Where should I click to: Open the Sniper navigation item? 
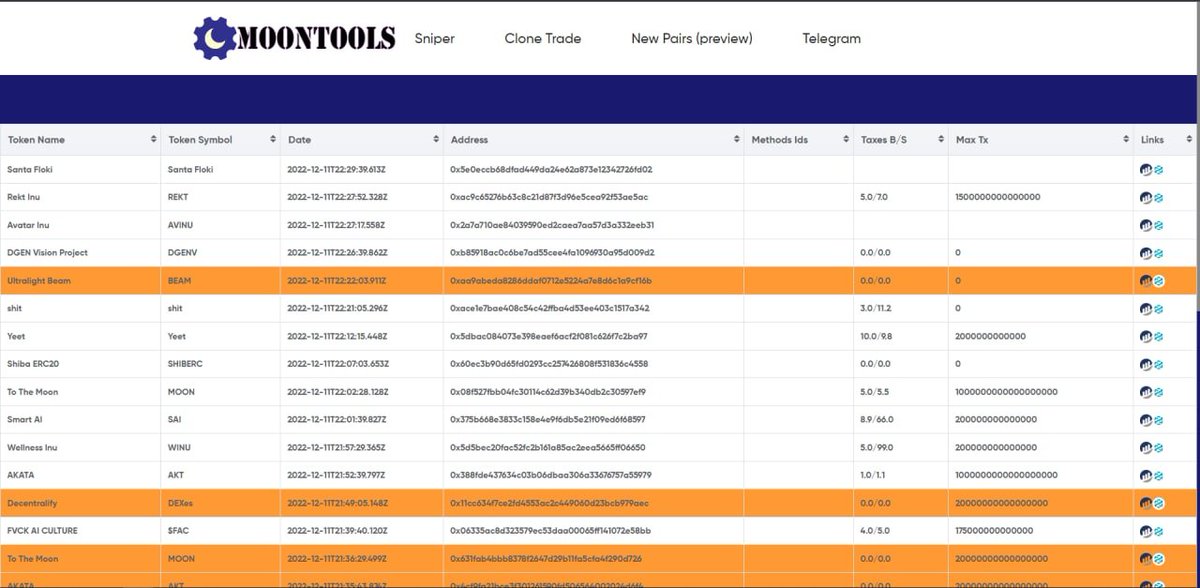pyautogui.click(x=435, y=39)
